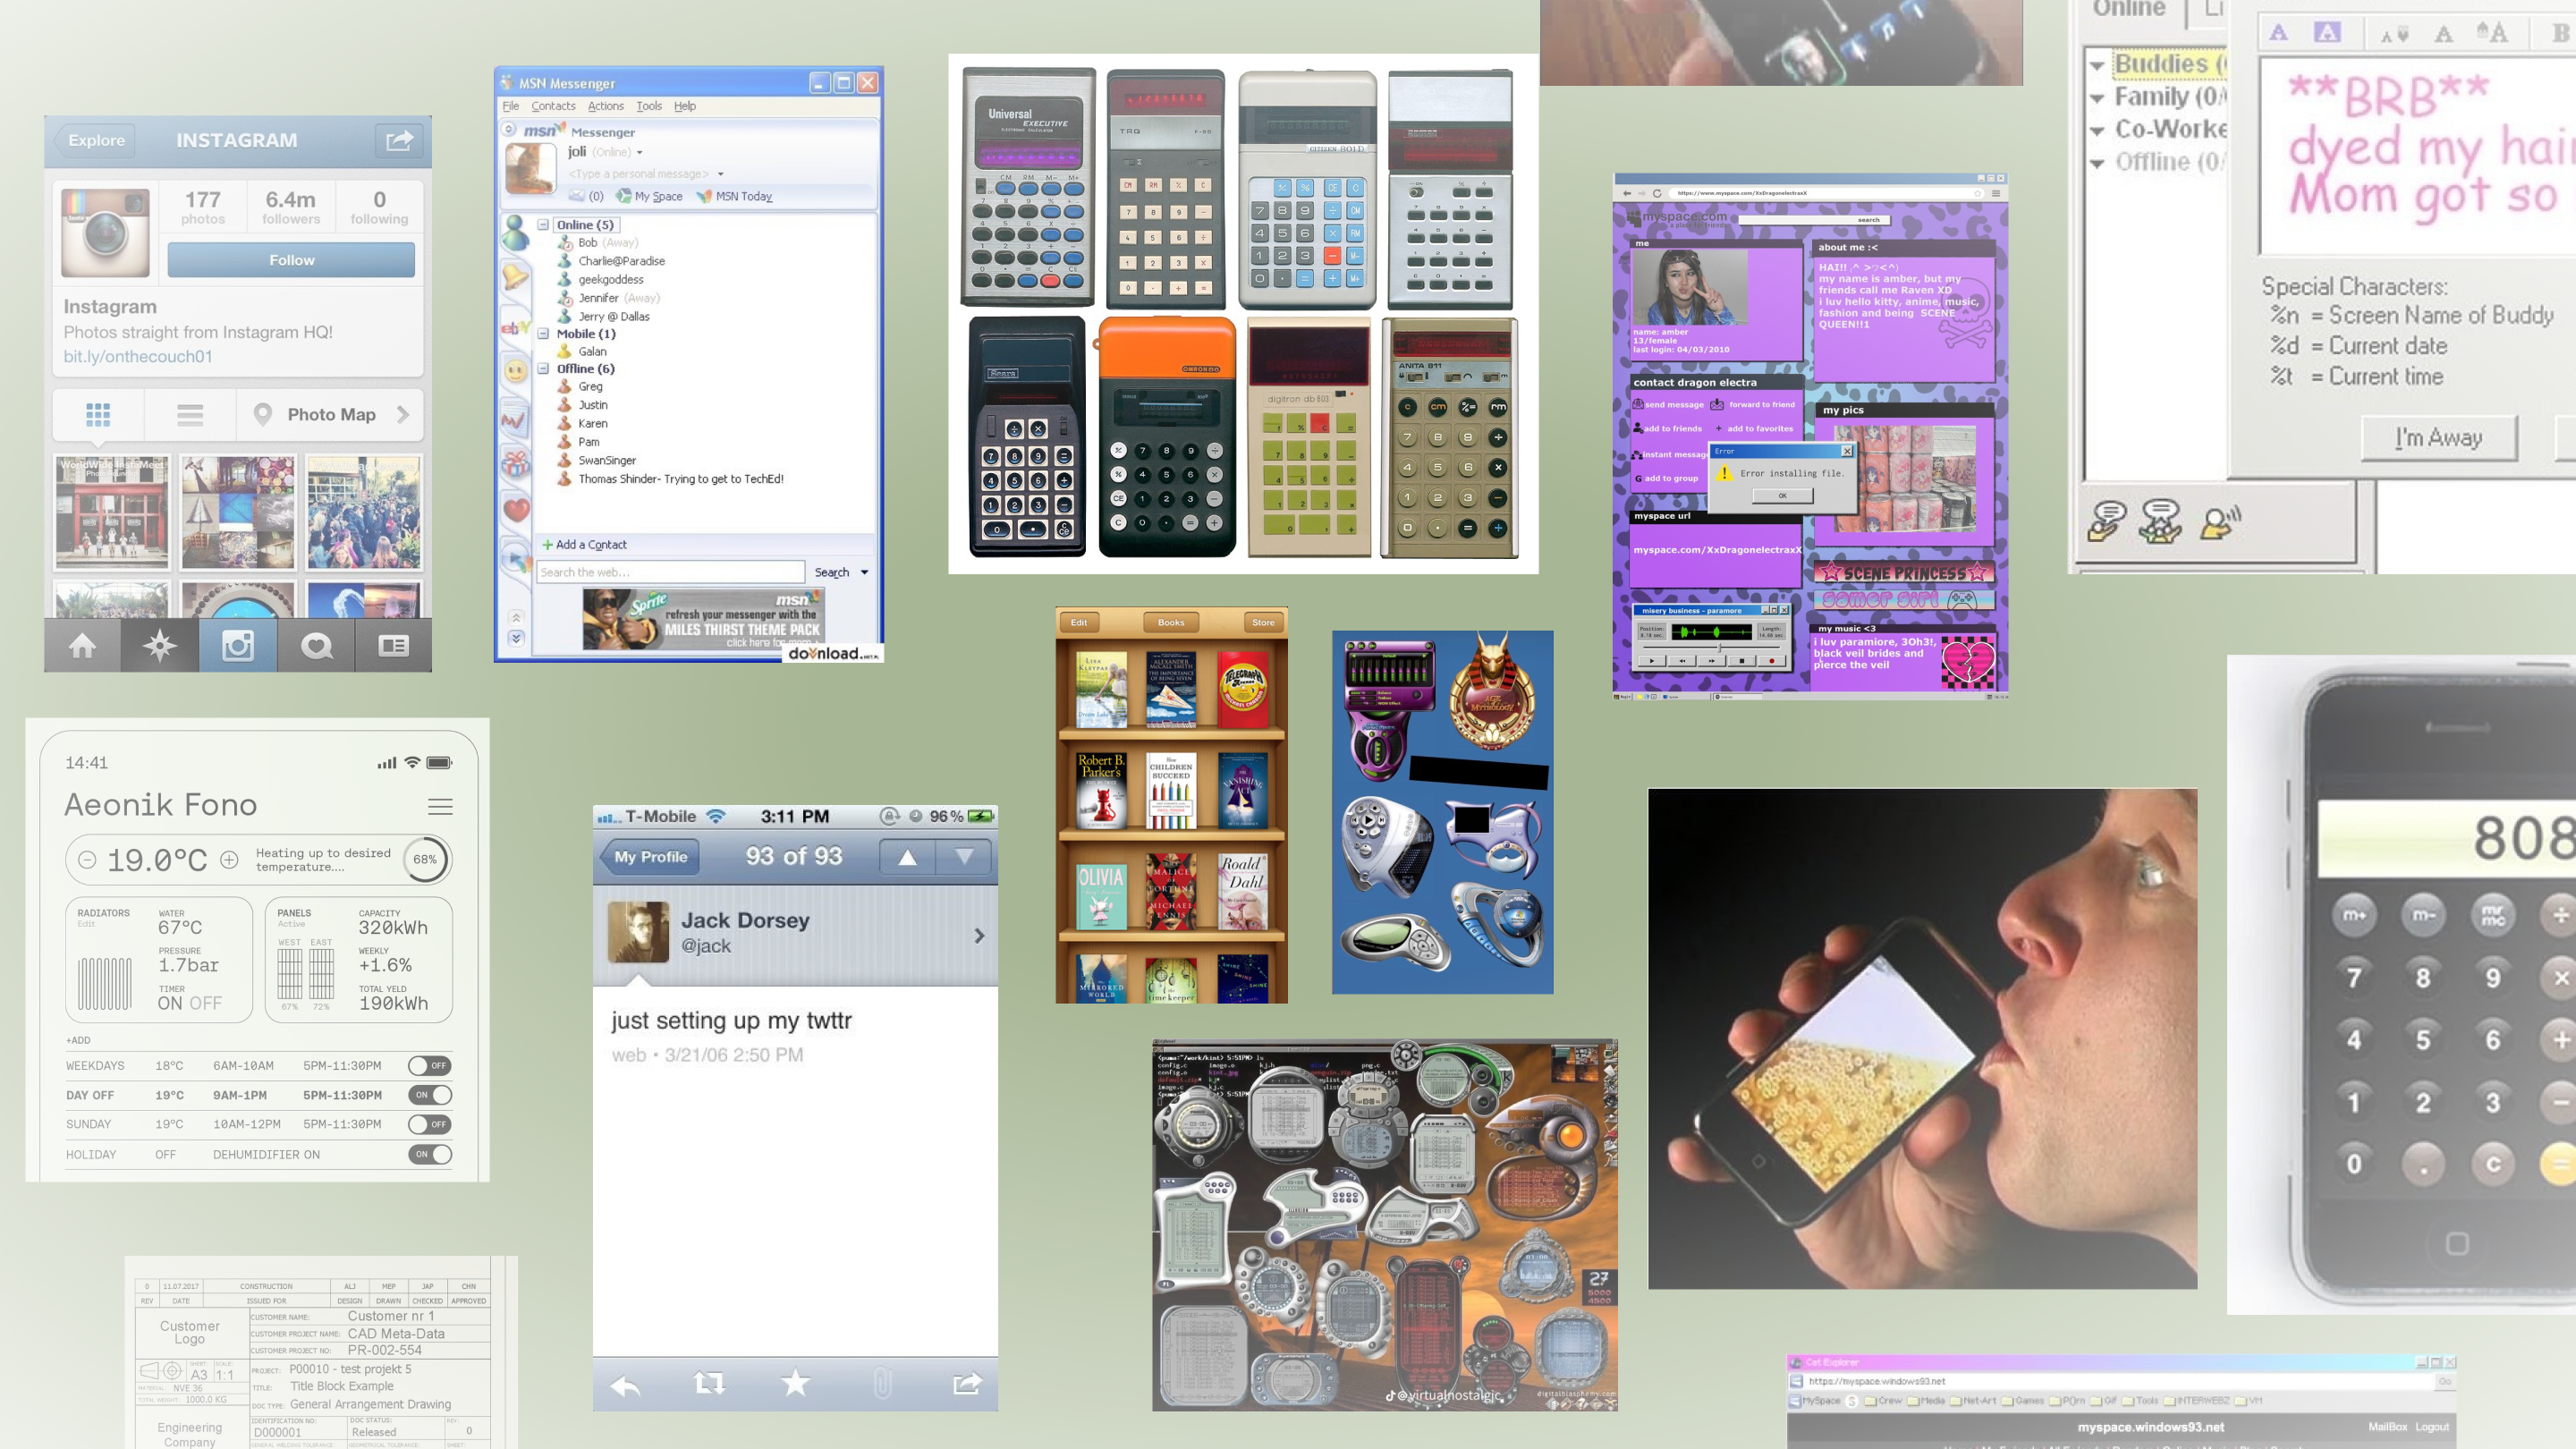This screenshot has width=2576, height=1449.
Task: Open Help menu in MSN Messenger
Action: [x=684, y=106]
